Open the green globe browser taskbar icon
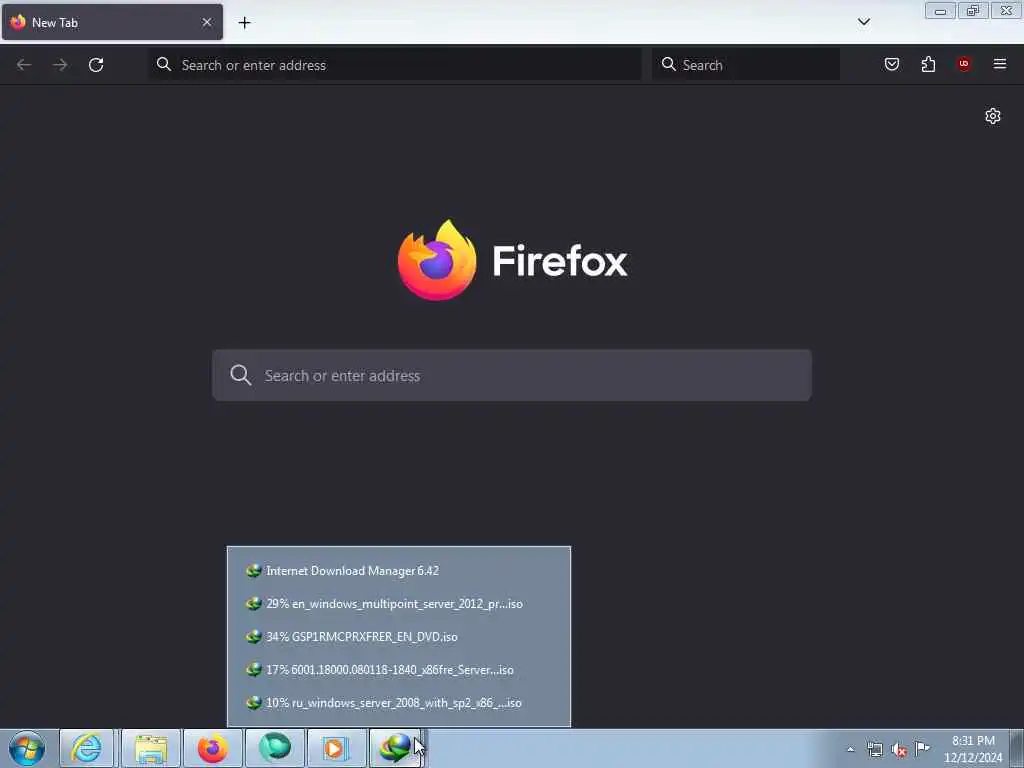Viewport: 1024px width, 768px height. [275, 748]
